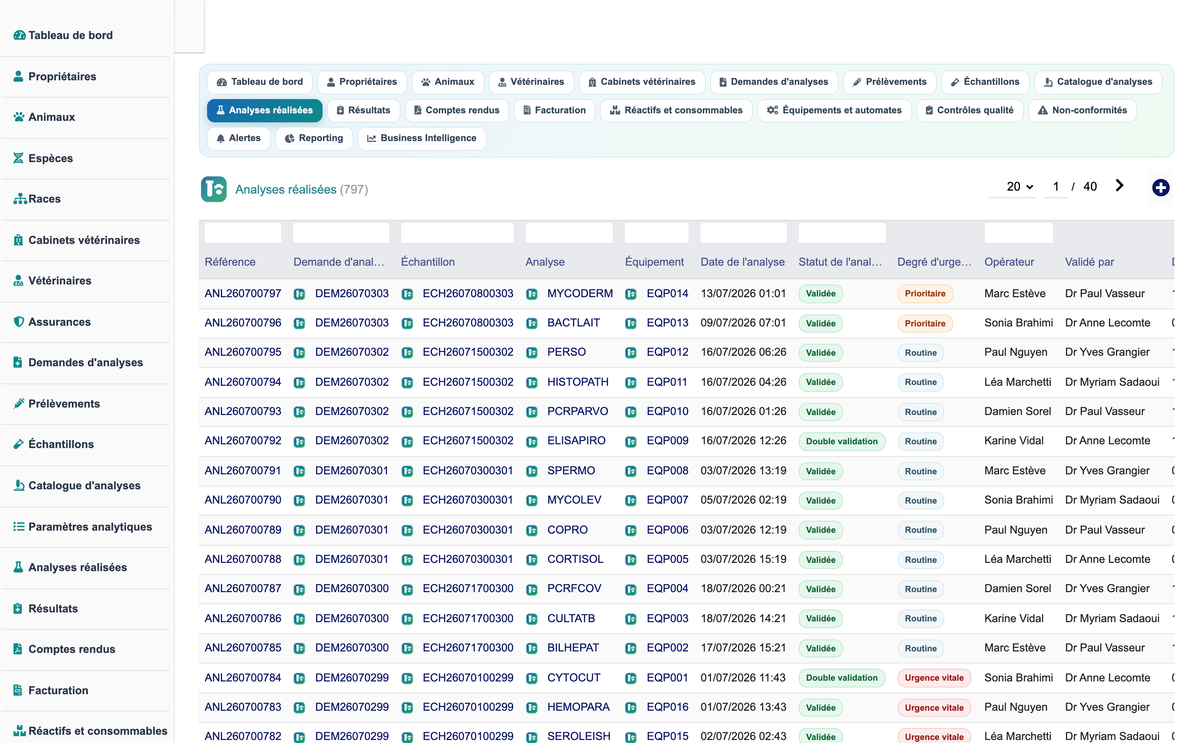Viewport: 1200px width, 743px height.
Task: Click the Cabinets vétérinaires building icon in sidebar
Action: 19,240
